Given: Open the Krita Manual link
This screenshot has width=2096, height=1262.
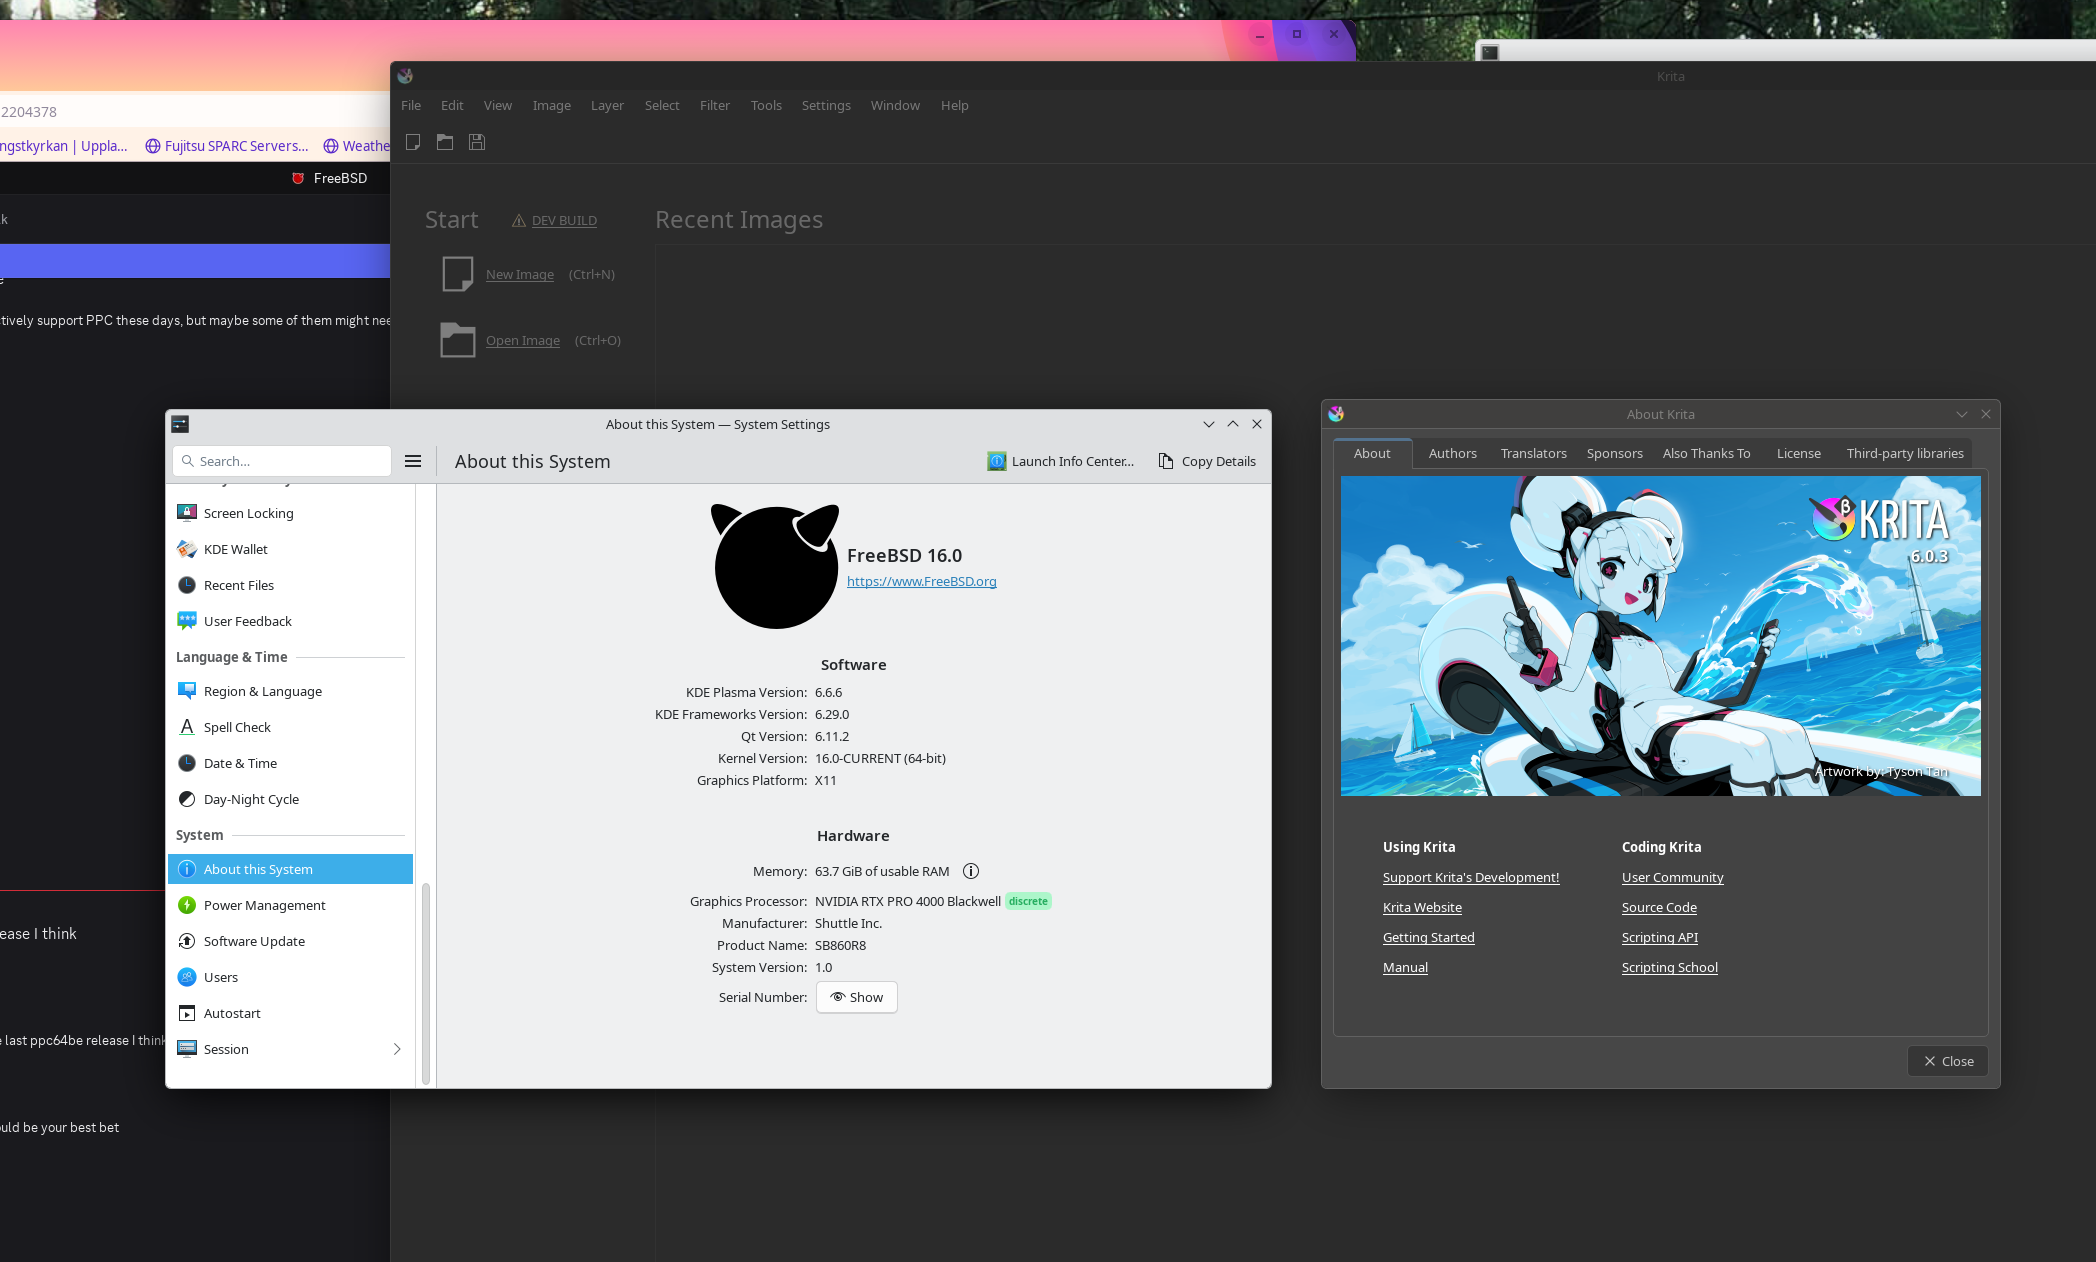Looking at the screenshot, I should (x=1405, y=967).
